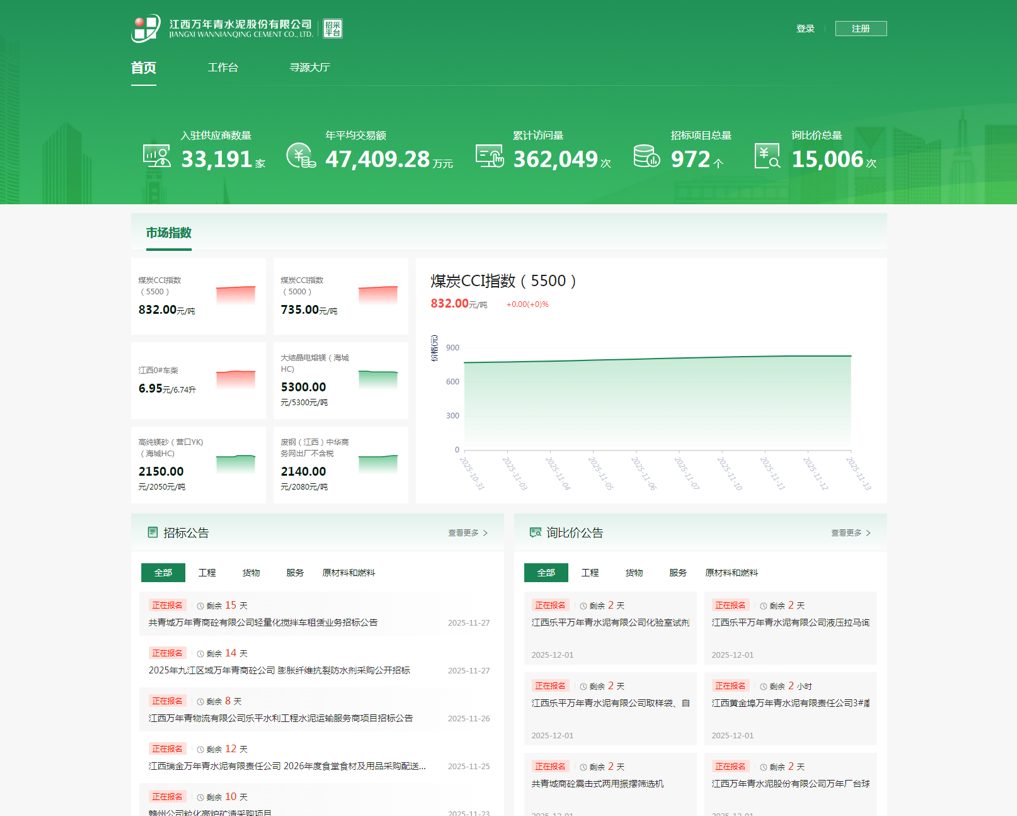Click the 2025-11-27 date of first tender row

click(469, 623)
